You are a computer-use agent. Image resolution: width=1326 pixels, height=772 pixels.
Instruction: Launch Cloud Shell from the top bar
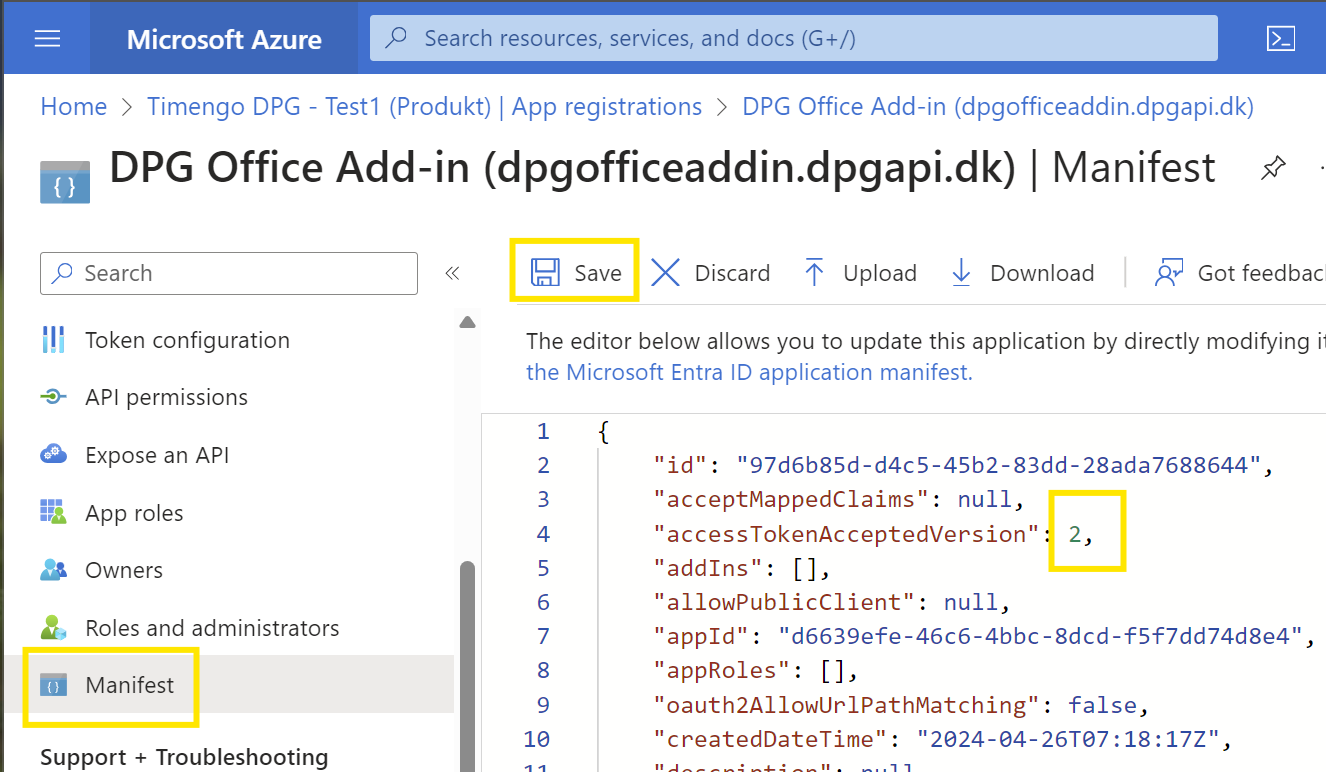tap(1281, 39)
